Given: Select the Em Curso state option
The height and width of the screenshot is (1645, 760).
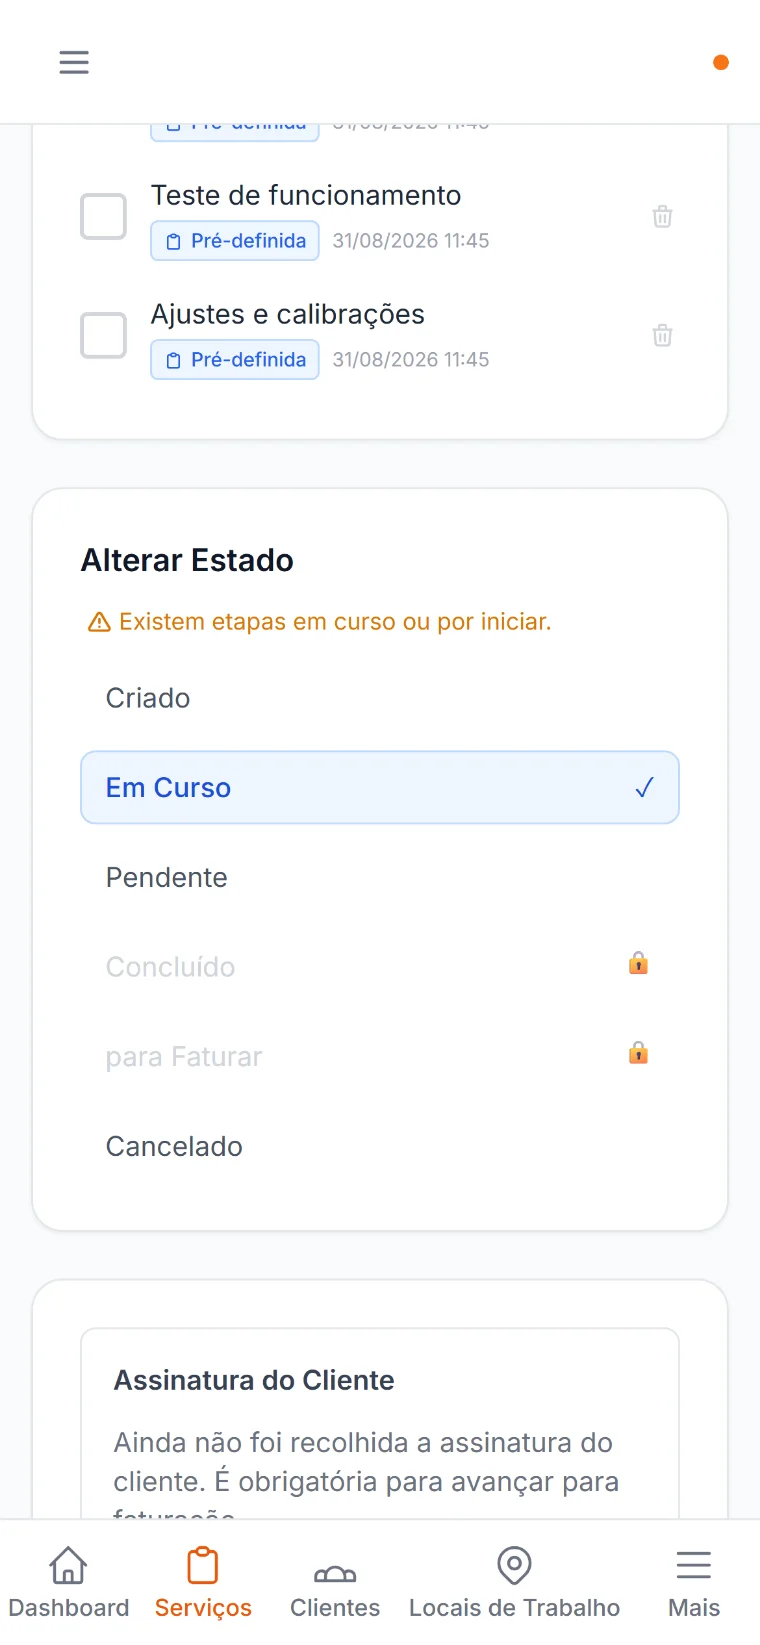Looking at the screenshot, I should 380,788.
